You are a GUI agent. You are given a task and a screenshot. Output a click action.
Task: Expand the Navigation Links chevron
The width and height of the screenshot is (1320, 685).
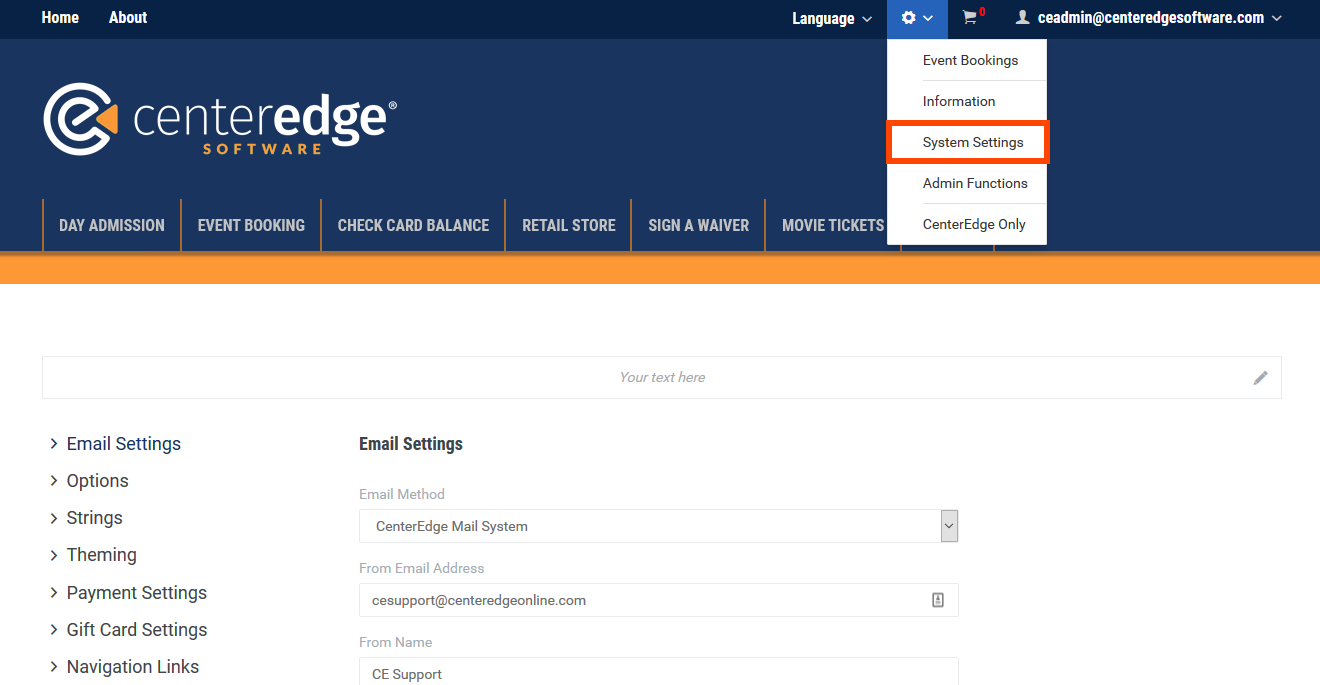[x=54, y=667]
